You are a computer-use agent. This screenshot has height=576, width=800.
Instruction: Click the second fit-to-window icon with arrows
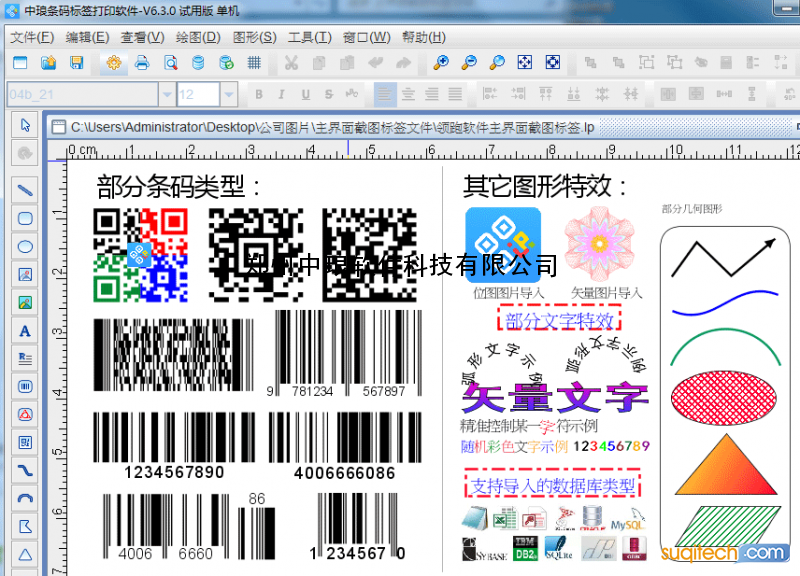click(553, 63)
